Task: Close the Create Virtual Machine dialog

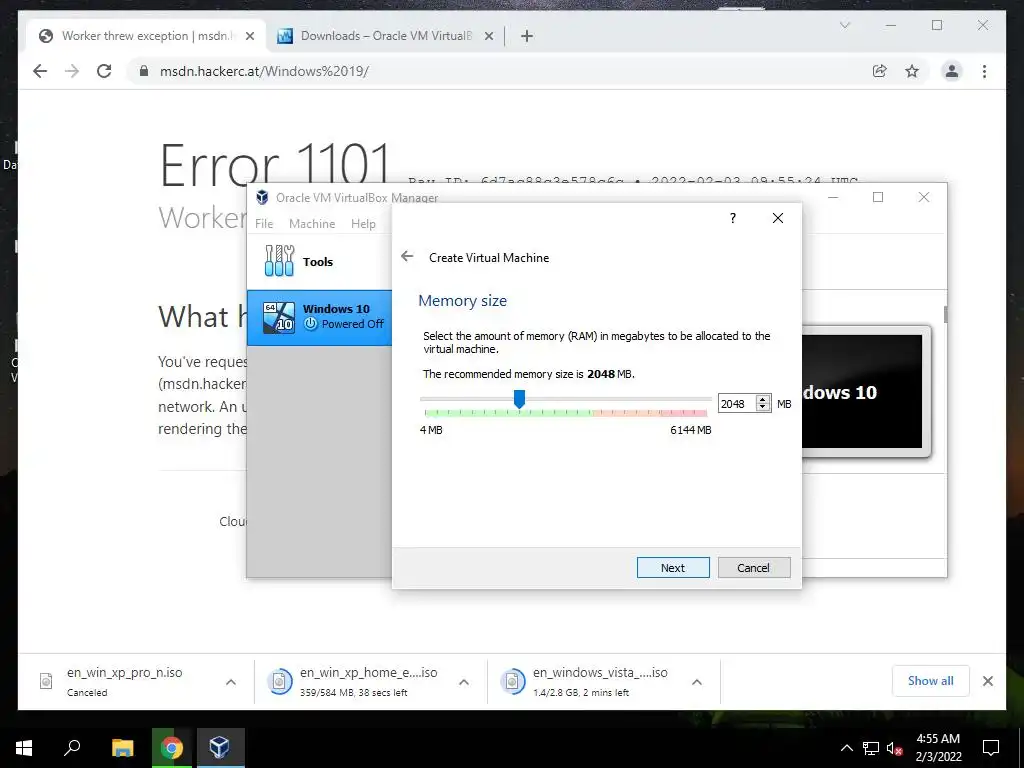Action: coord(778,218)
